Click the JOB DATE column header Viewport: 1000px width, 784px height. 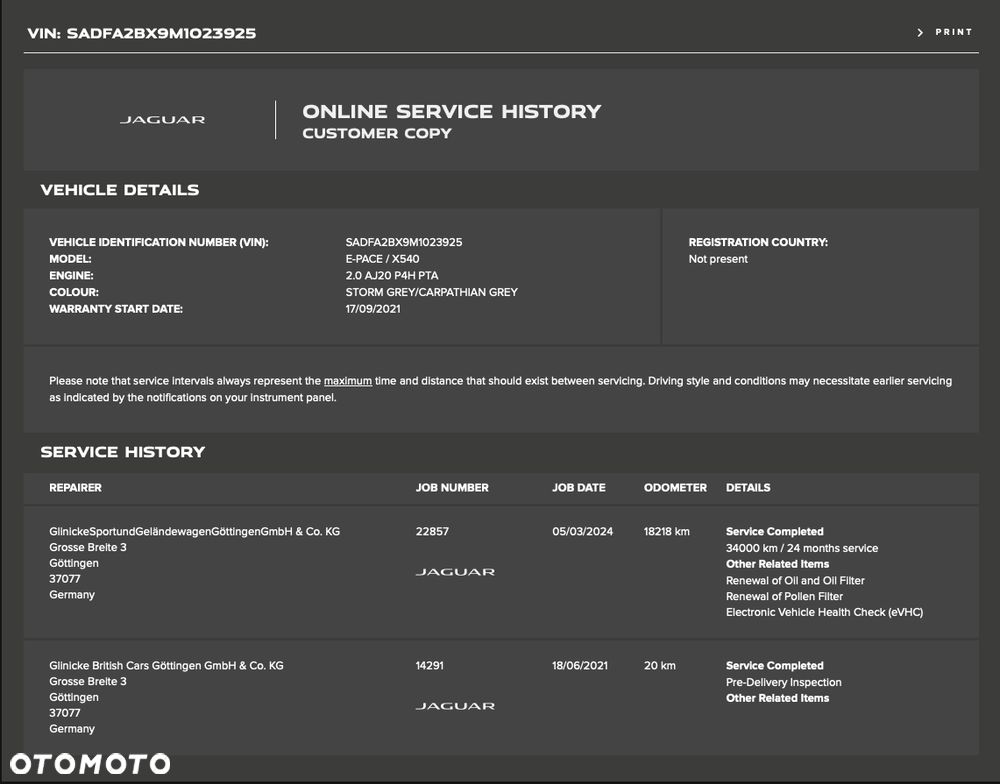coord(579,488)
